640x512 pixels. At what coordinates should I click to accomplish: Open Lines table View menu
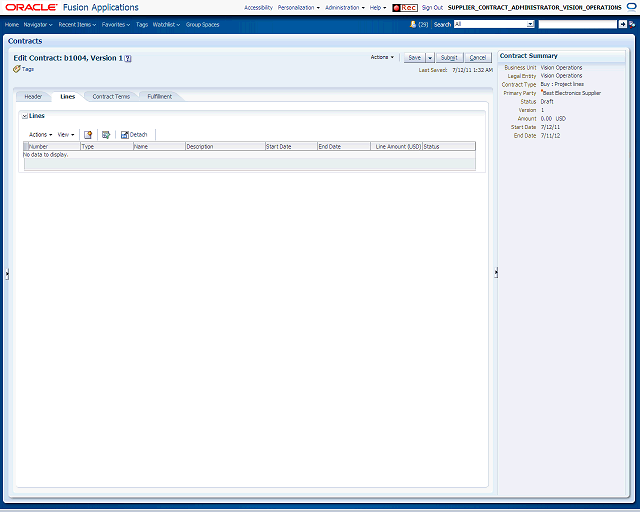coord(66,135)
